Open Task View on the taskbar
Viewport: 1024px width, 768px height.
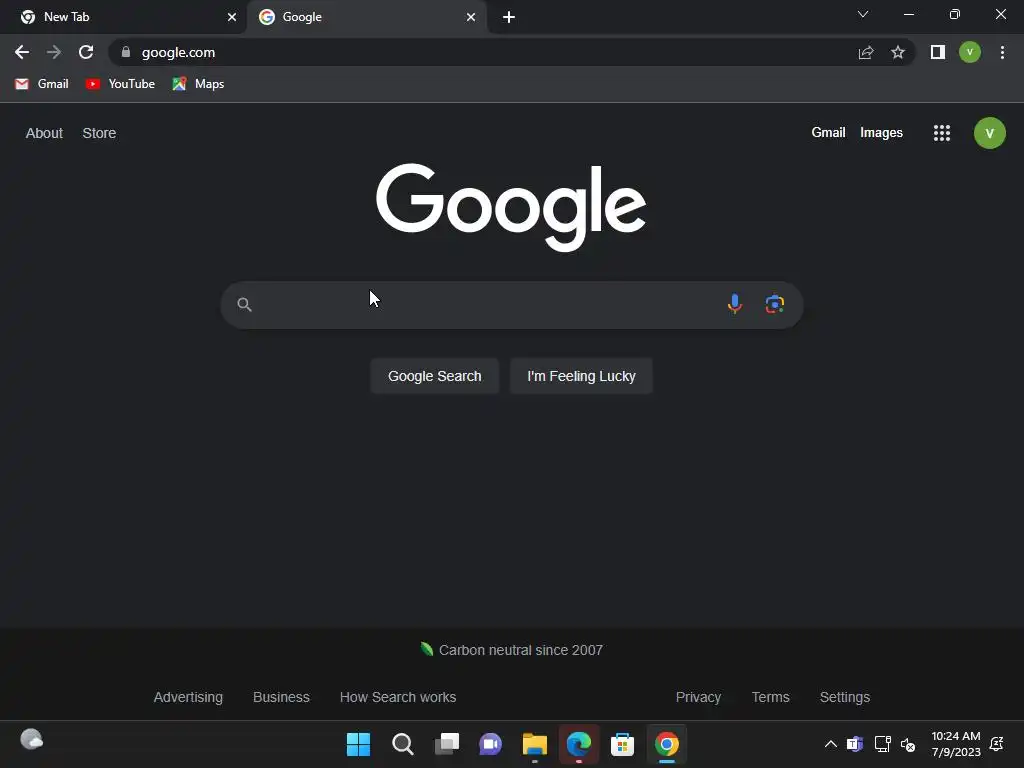tap(447, 744)
